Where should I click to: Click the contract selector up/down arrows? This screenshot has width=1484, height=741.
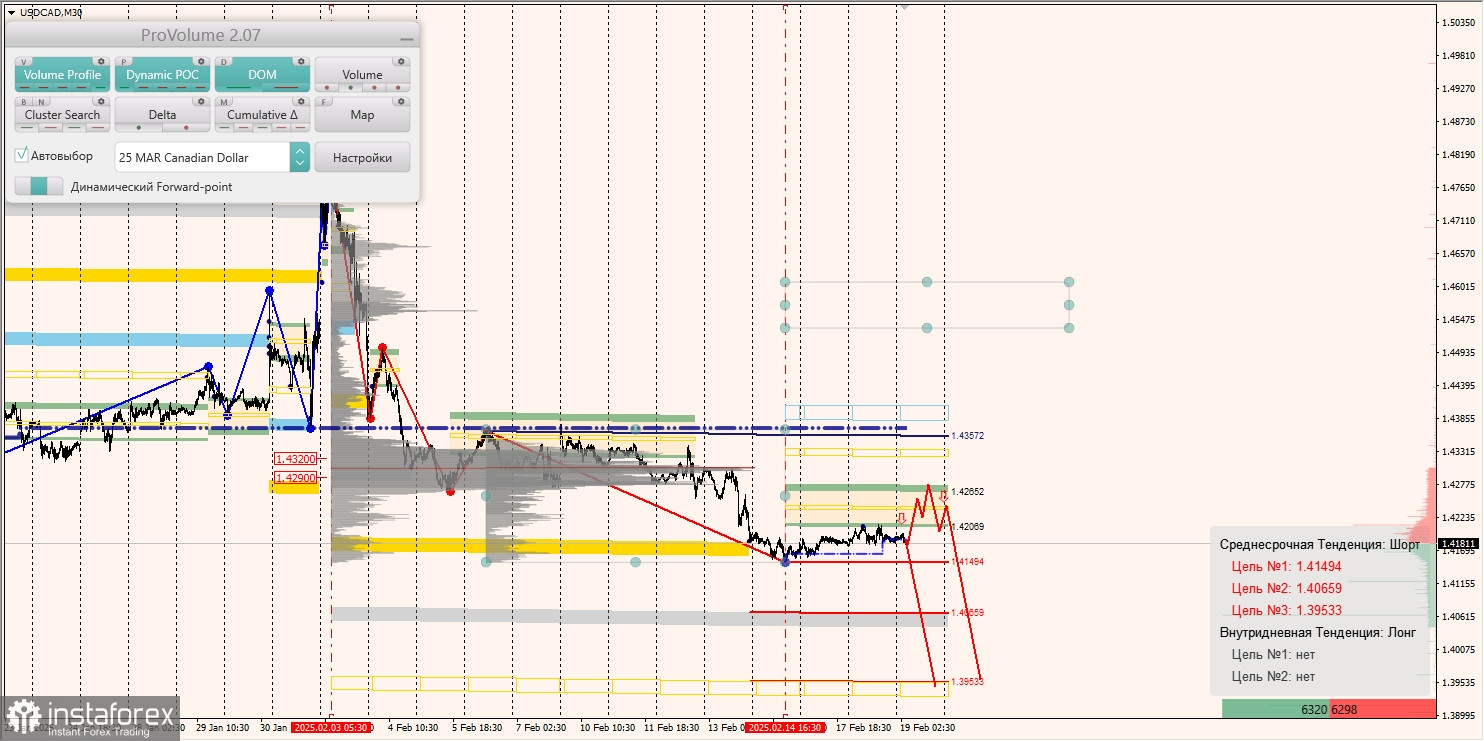(x=300, y=157)
